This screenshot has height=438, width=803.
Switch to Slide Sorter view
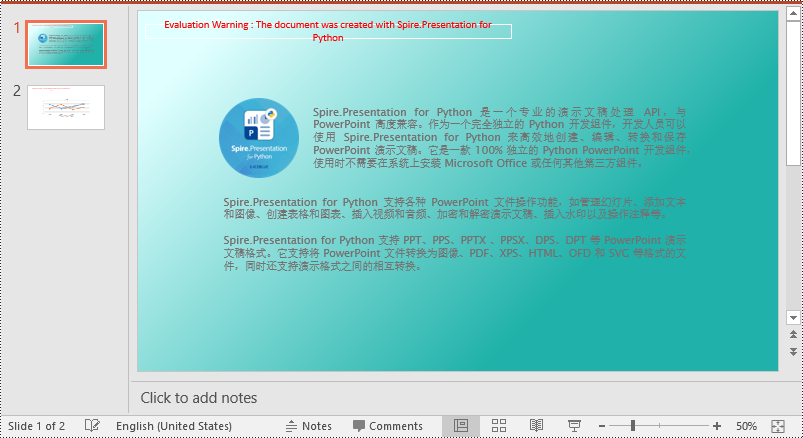[499, 426]
